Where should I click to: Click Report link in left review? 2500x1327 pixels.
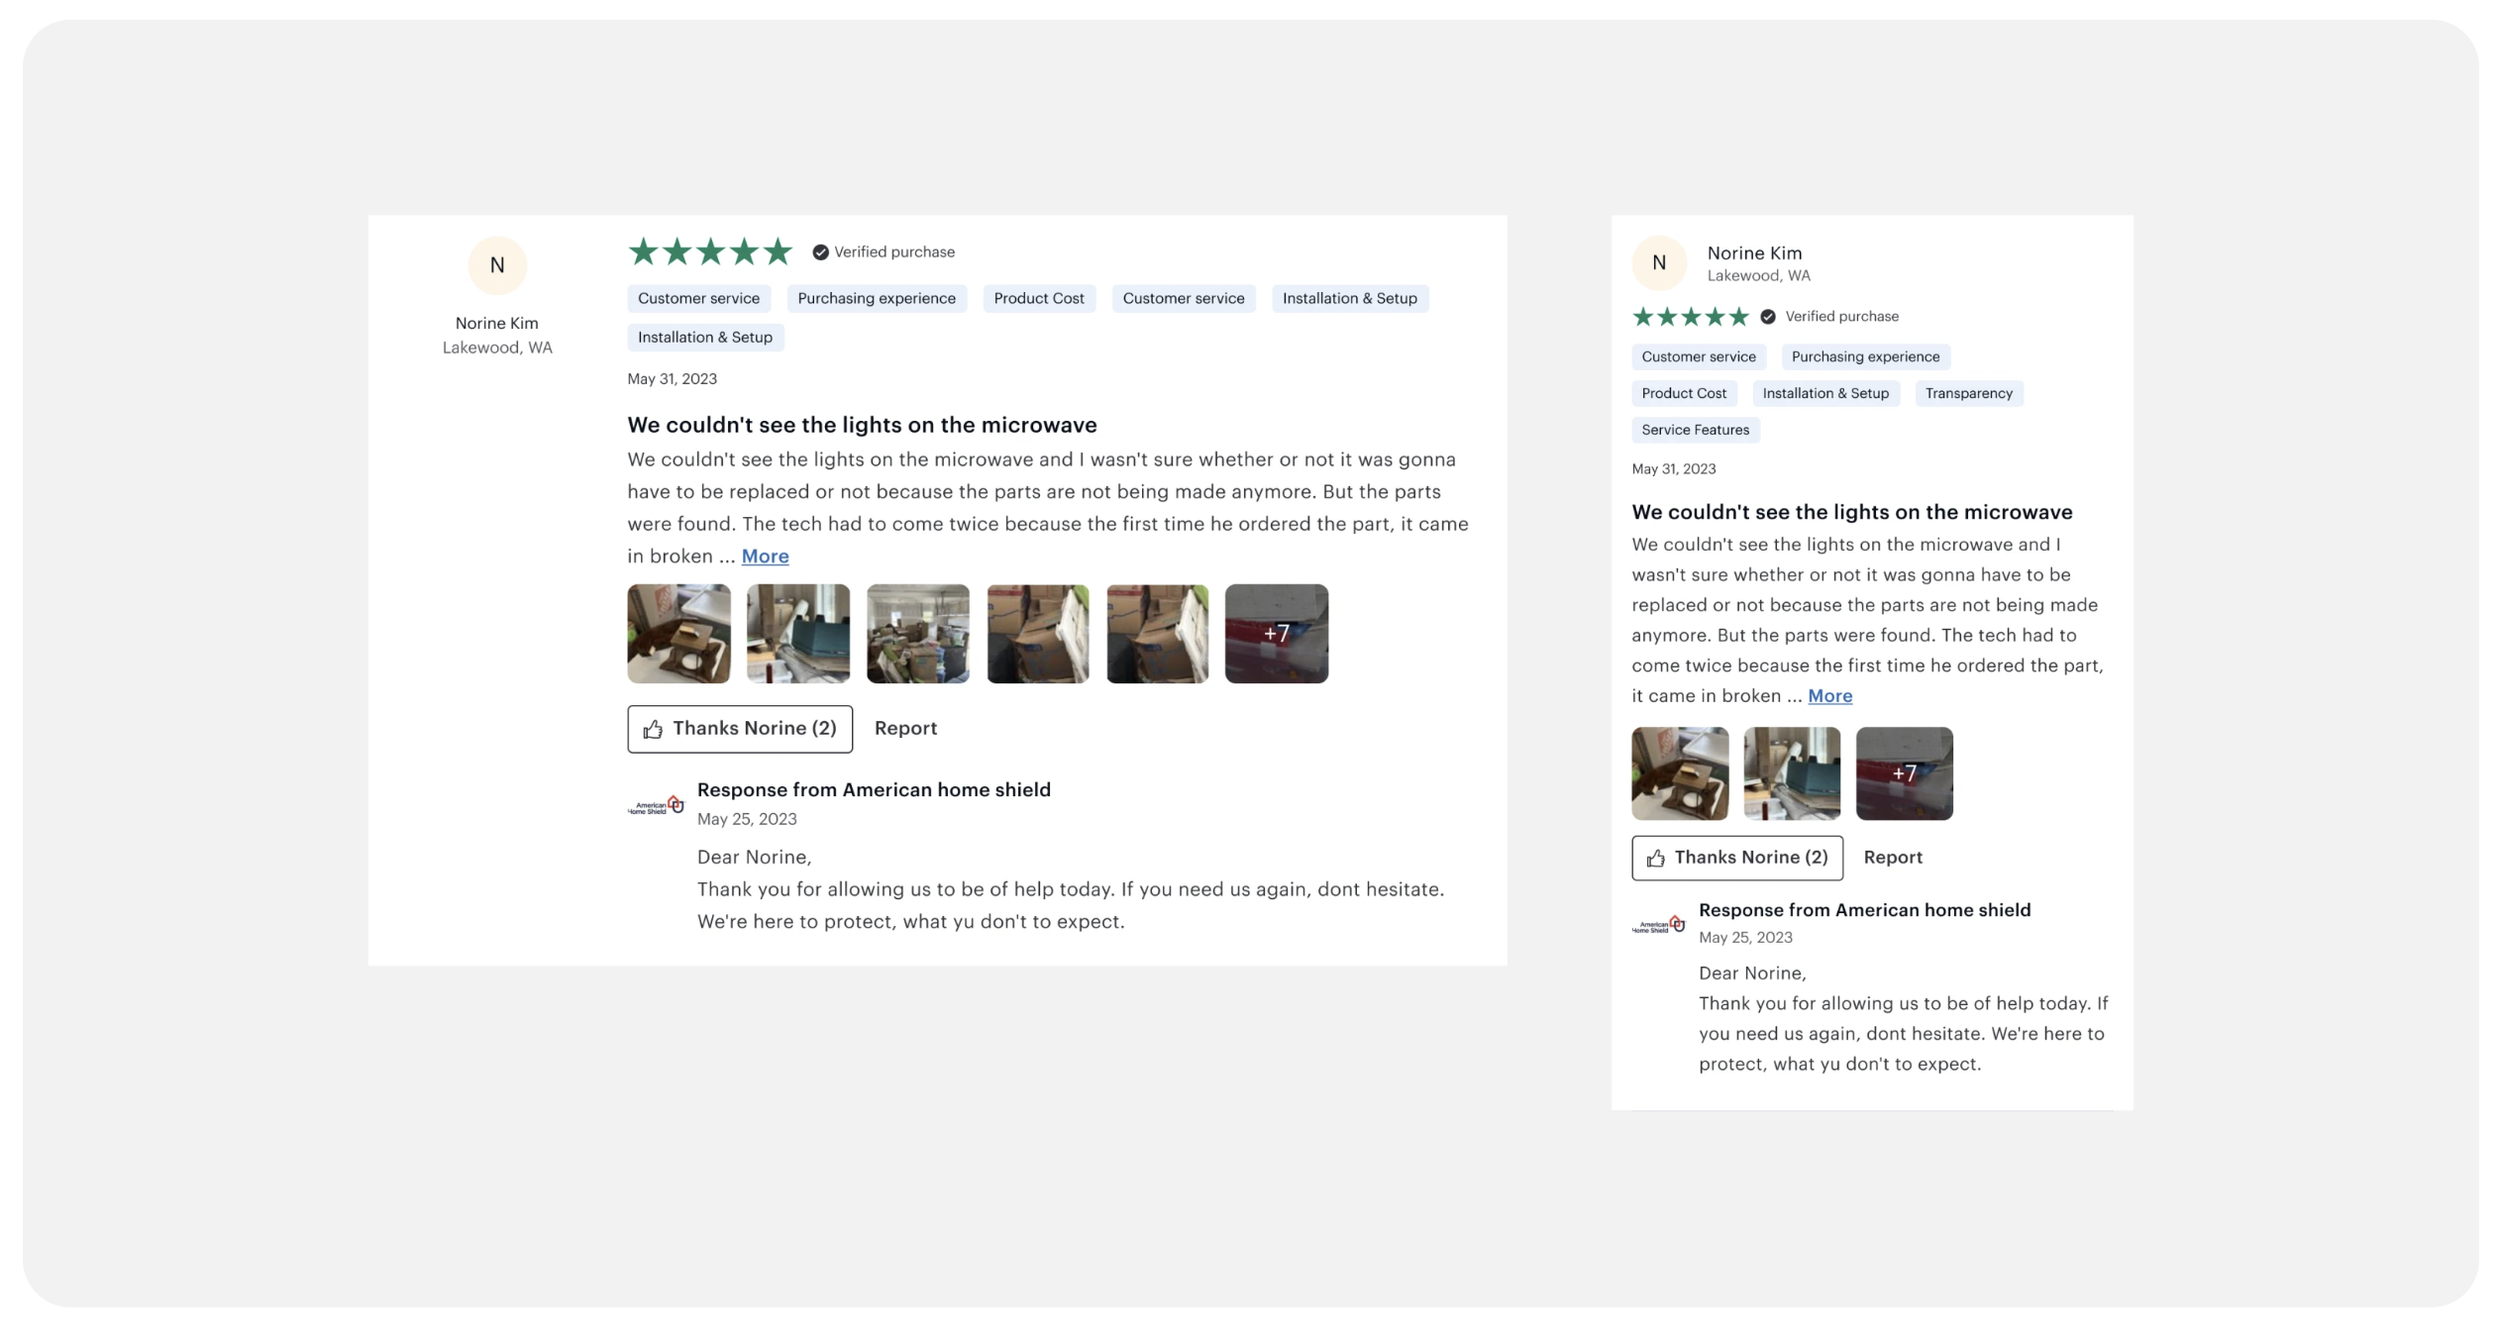[905, 729]
